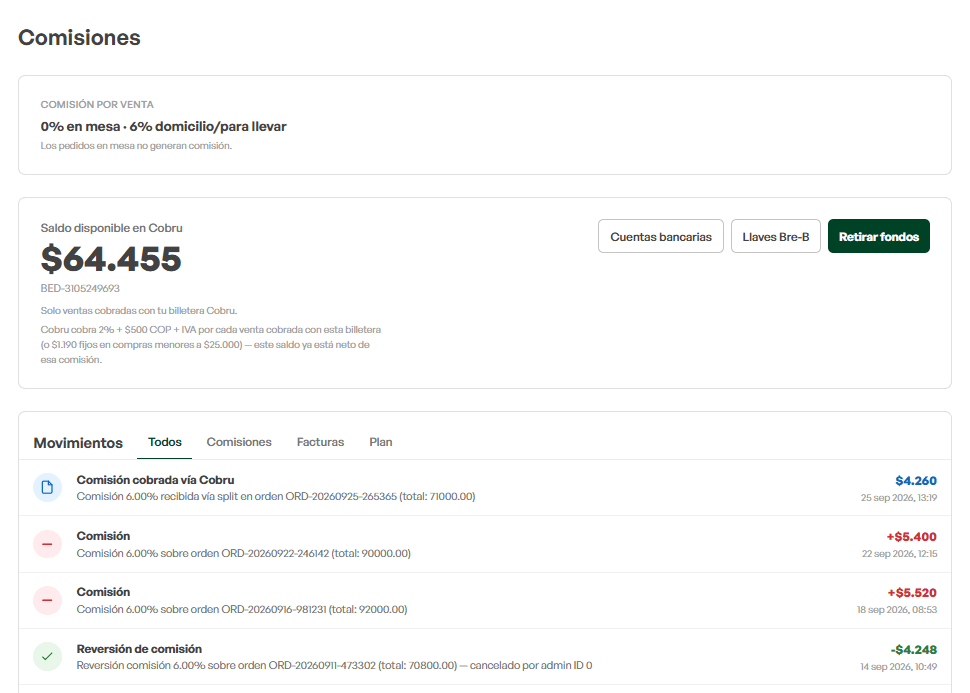Click the Reversión de comisión title
Screen dimensions: 970x693
coord(139,649)
